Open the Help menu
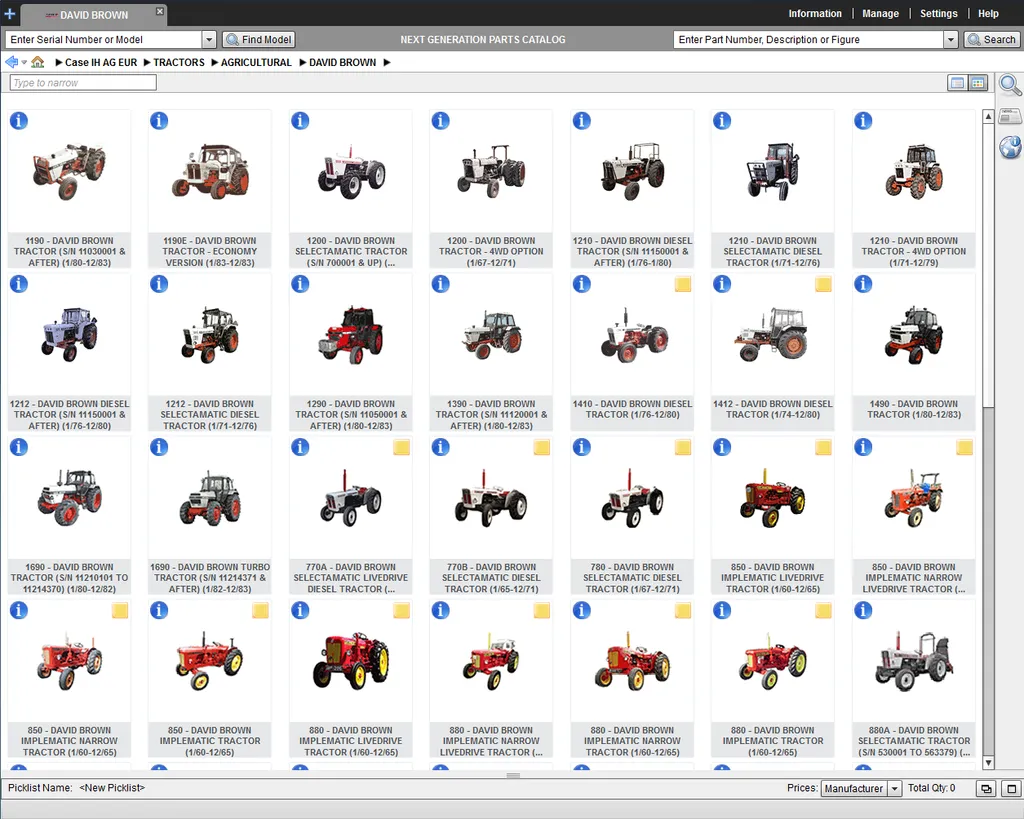 [987, 13]
